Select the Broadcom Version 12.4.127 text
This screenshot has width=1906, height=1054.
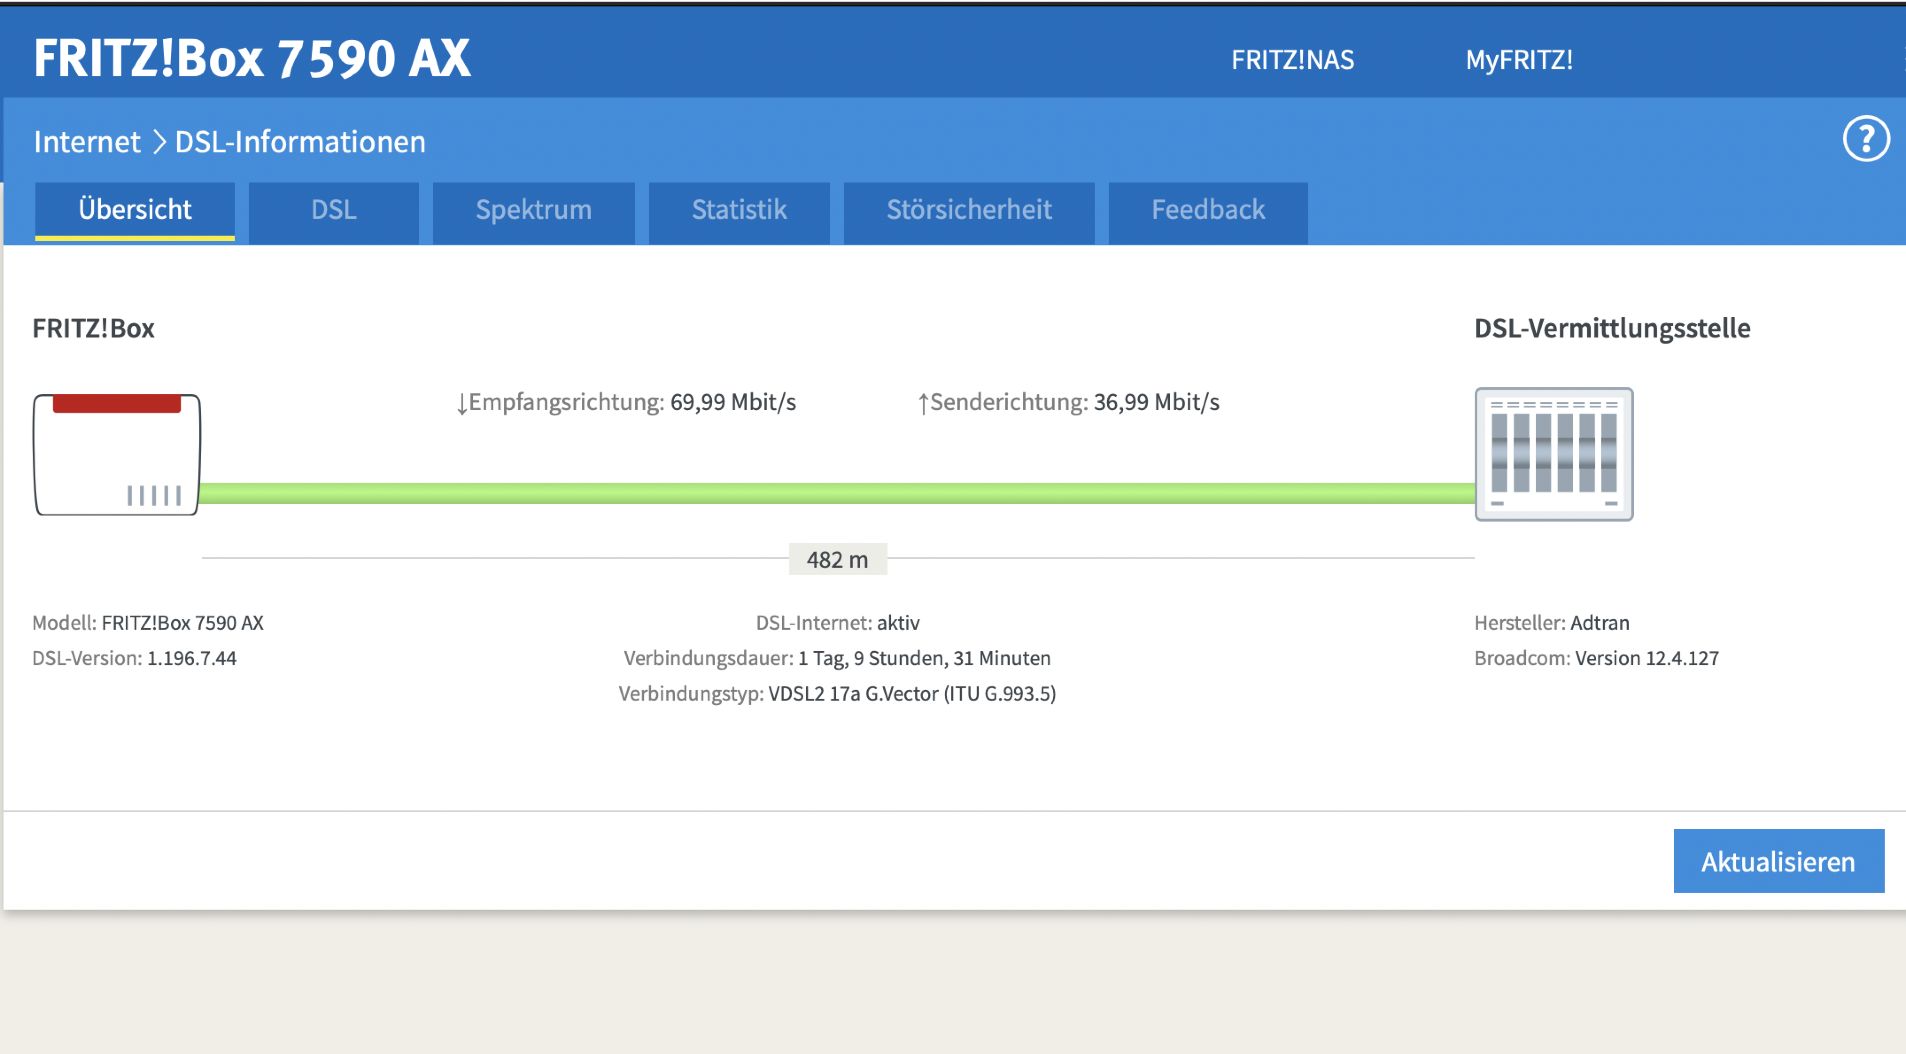pyautogui.click(x=1596, y=658)
